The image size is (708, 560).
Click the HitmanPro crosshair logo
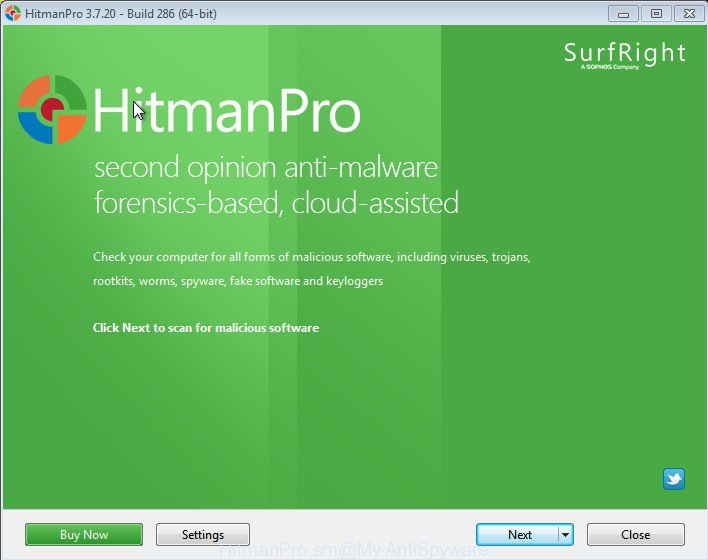[x=52, y=109]
